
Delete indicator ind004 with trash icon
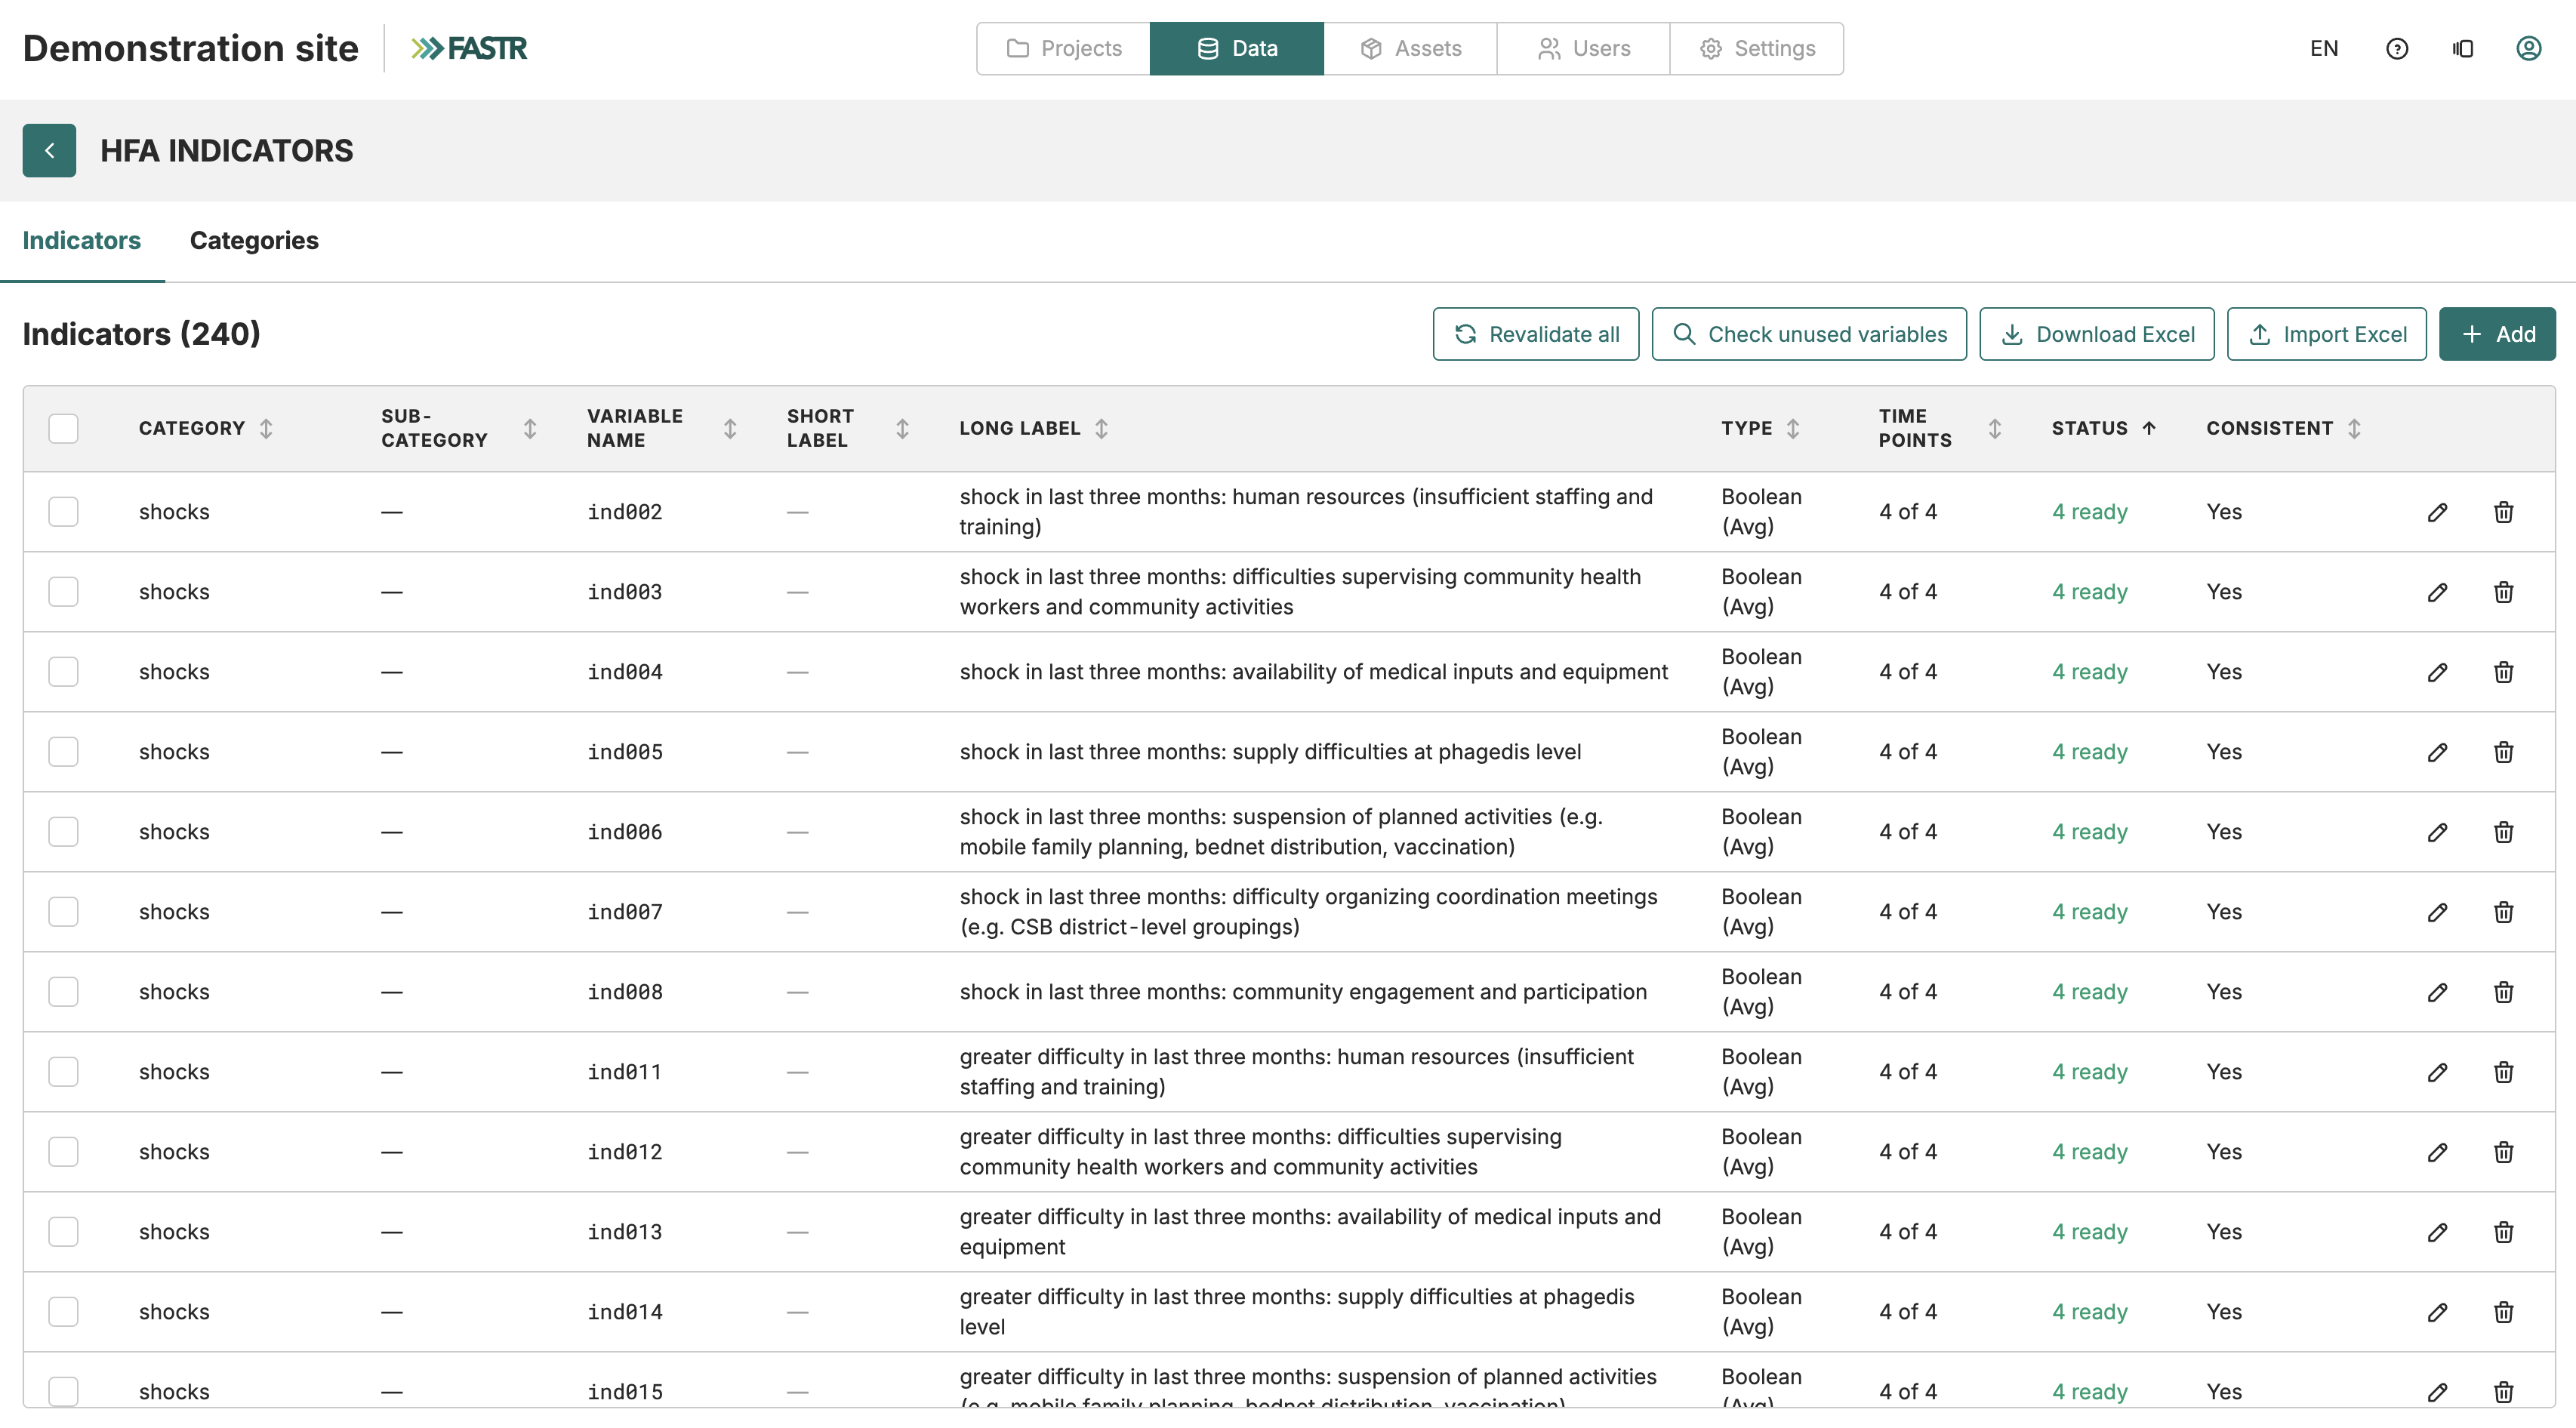2504,672
